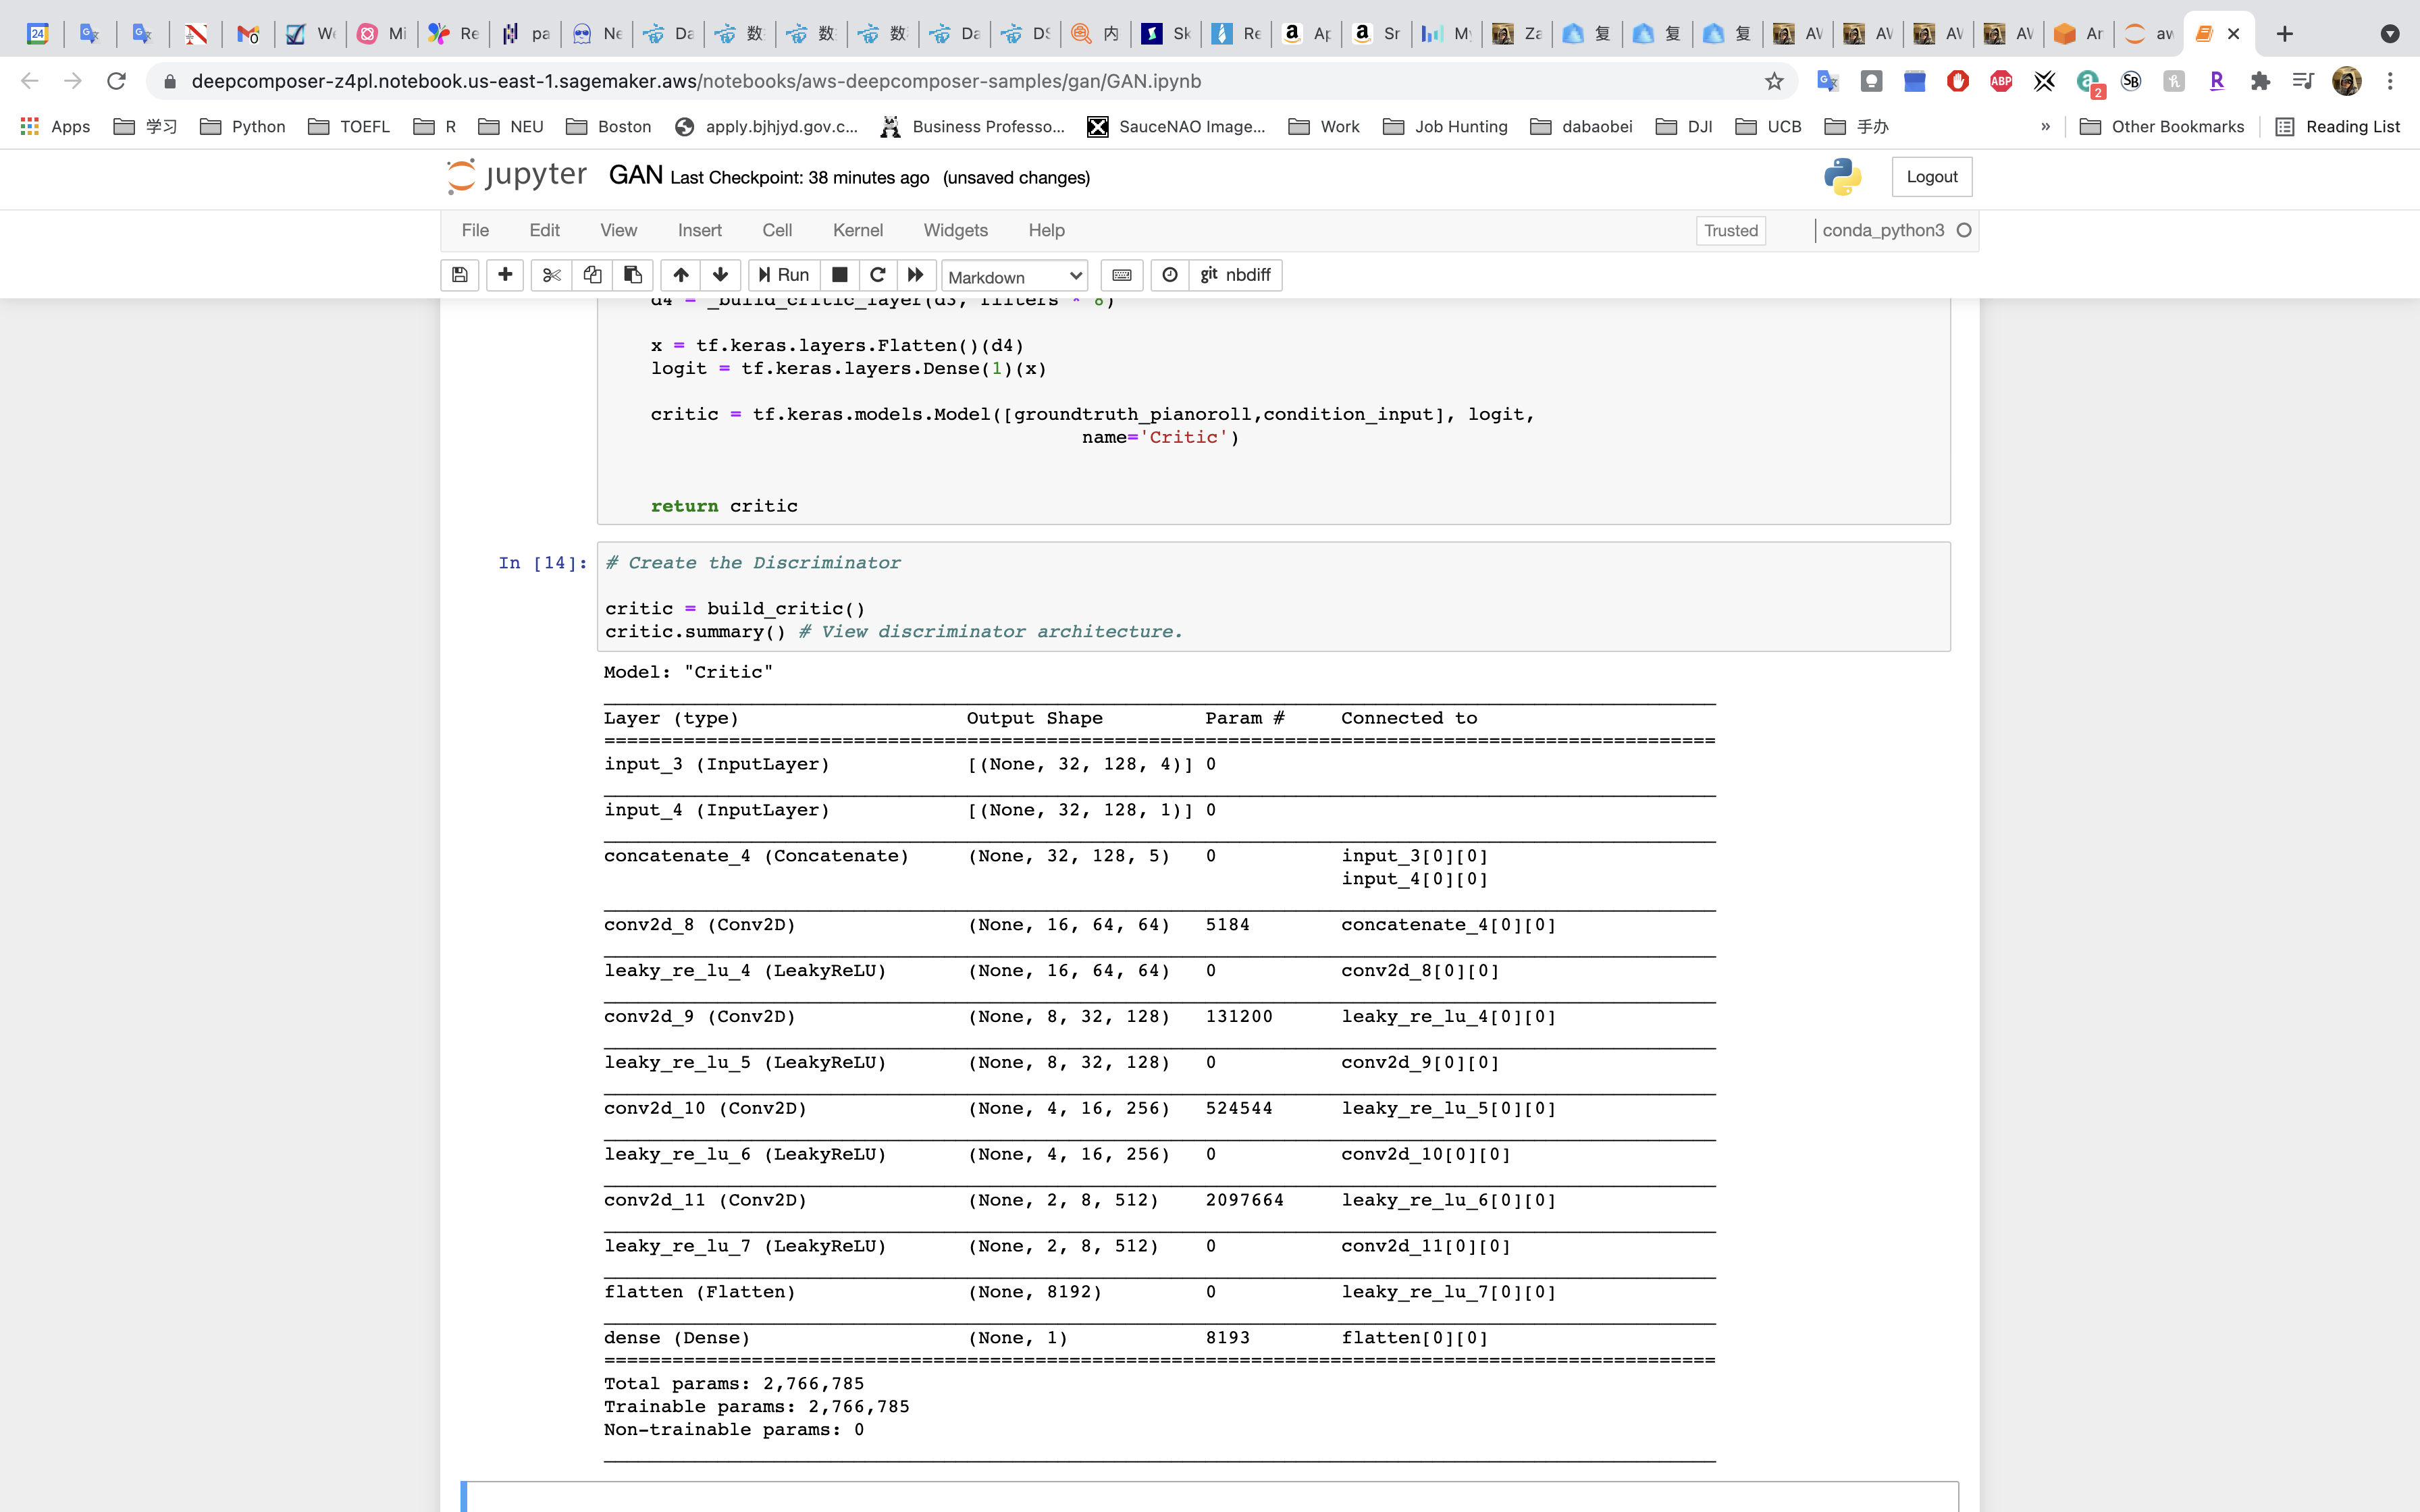
Task: Open the command palette keyboard icon
Action: click(1122, 275)
